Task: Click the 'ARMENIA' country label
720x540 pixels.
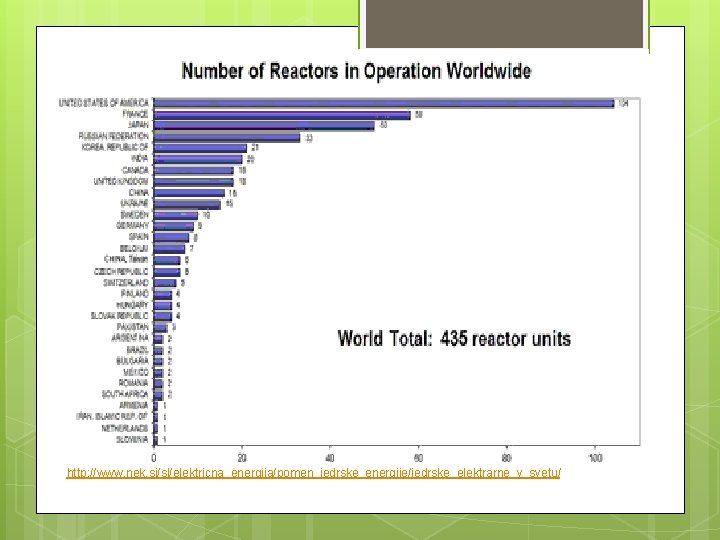Action: (x=134, y=405)
